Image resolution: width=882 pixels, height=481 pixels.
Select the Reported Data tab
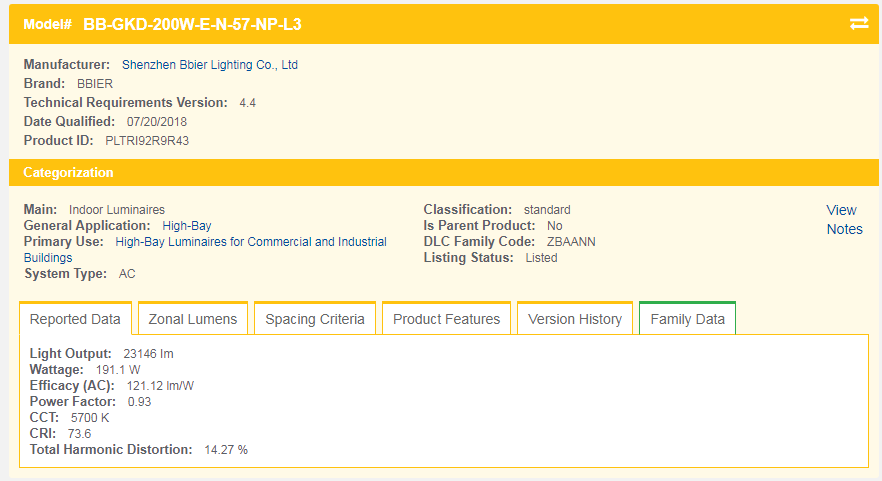pyautogui.click(x=75, y=319)
